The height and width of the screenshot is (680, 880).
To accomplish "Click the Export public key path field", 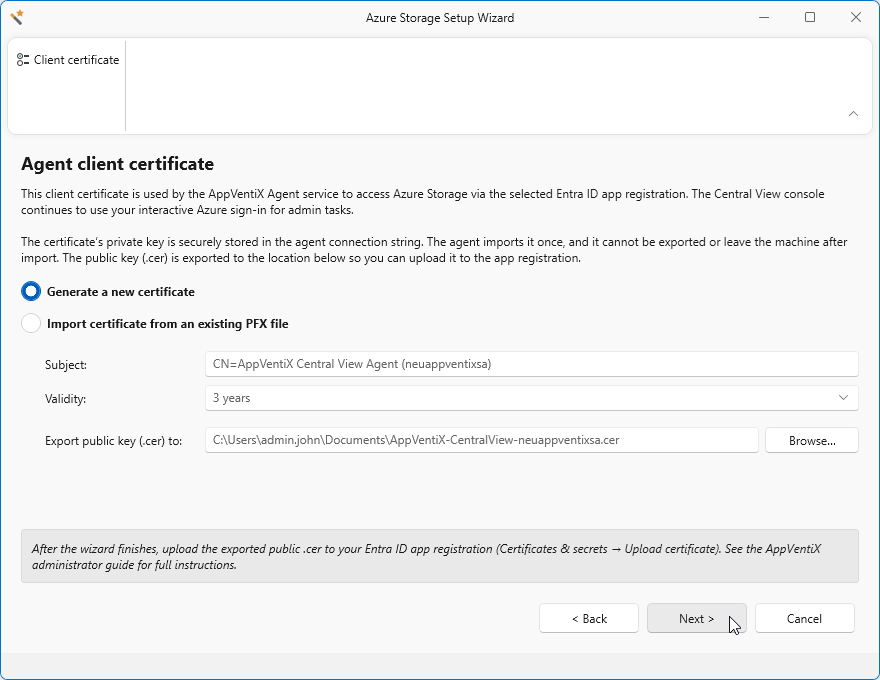I will [482, 440].
